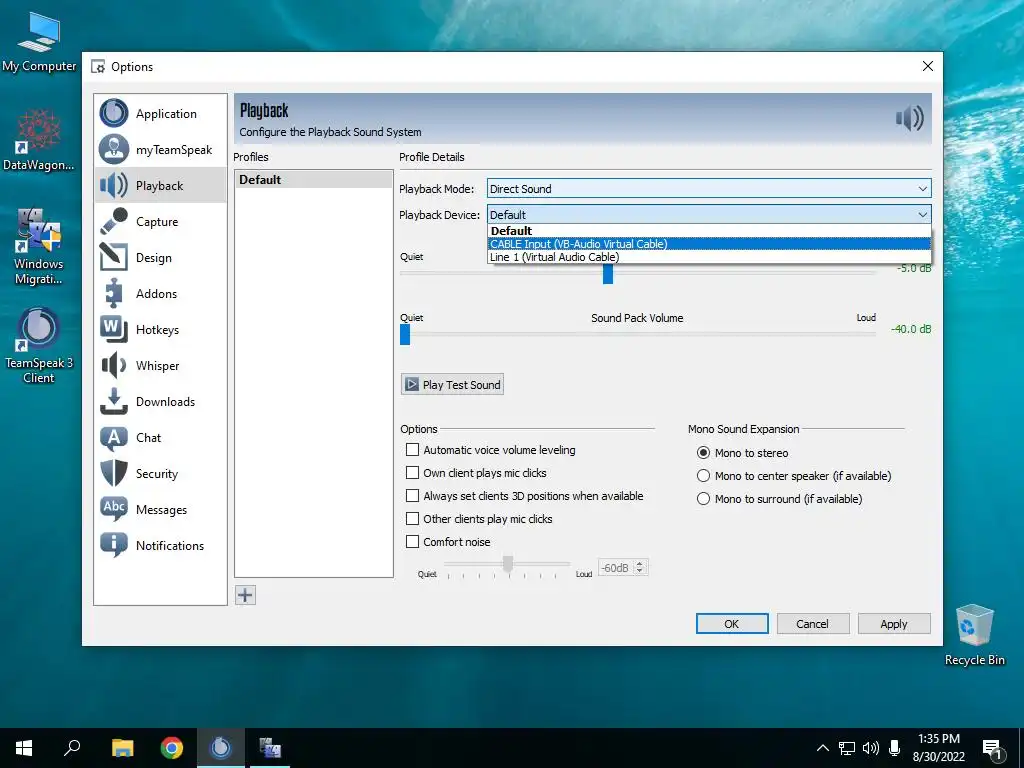The image size is (1024, 768).
Task: Click the Play Test Sound button
Action: coord(453,385)
